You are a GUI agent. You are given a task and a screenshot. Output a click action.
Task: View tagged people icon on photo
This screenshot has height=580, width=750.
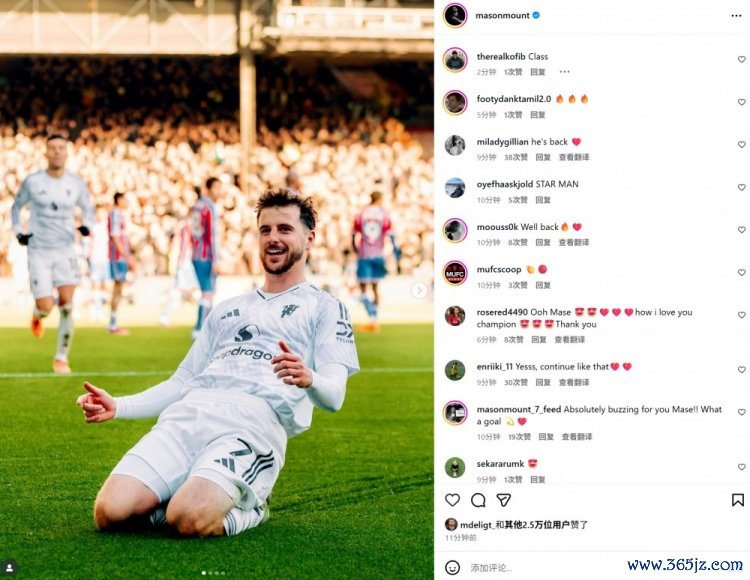pyautogui.click(x=10, y=568)
